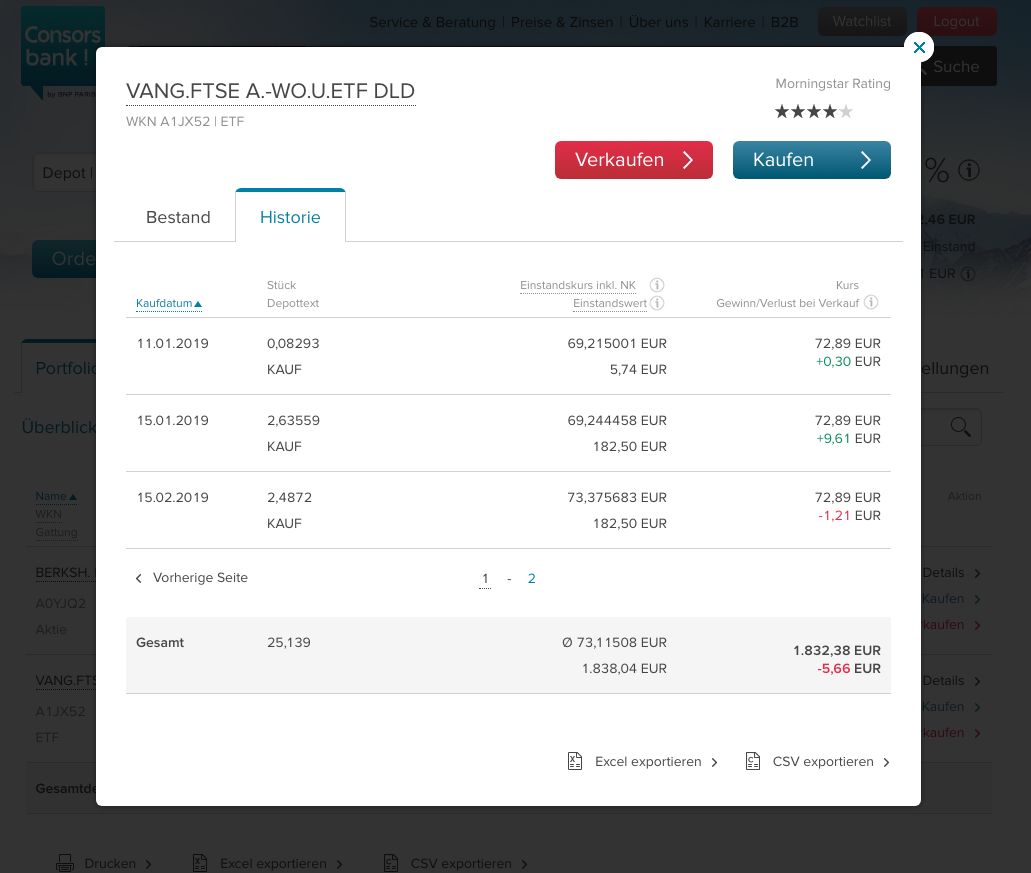Click quantity value 2,63559

point(293,420)
